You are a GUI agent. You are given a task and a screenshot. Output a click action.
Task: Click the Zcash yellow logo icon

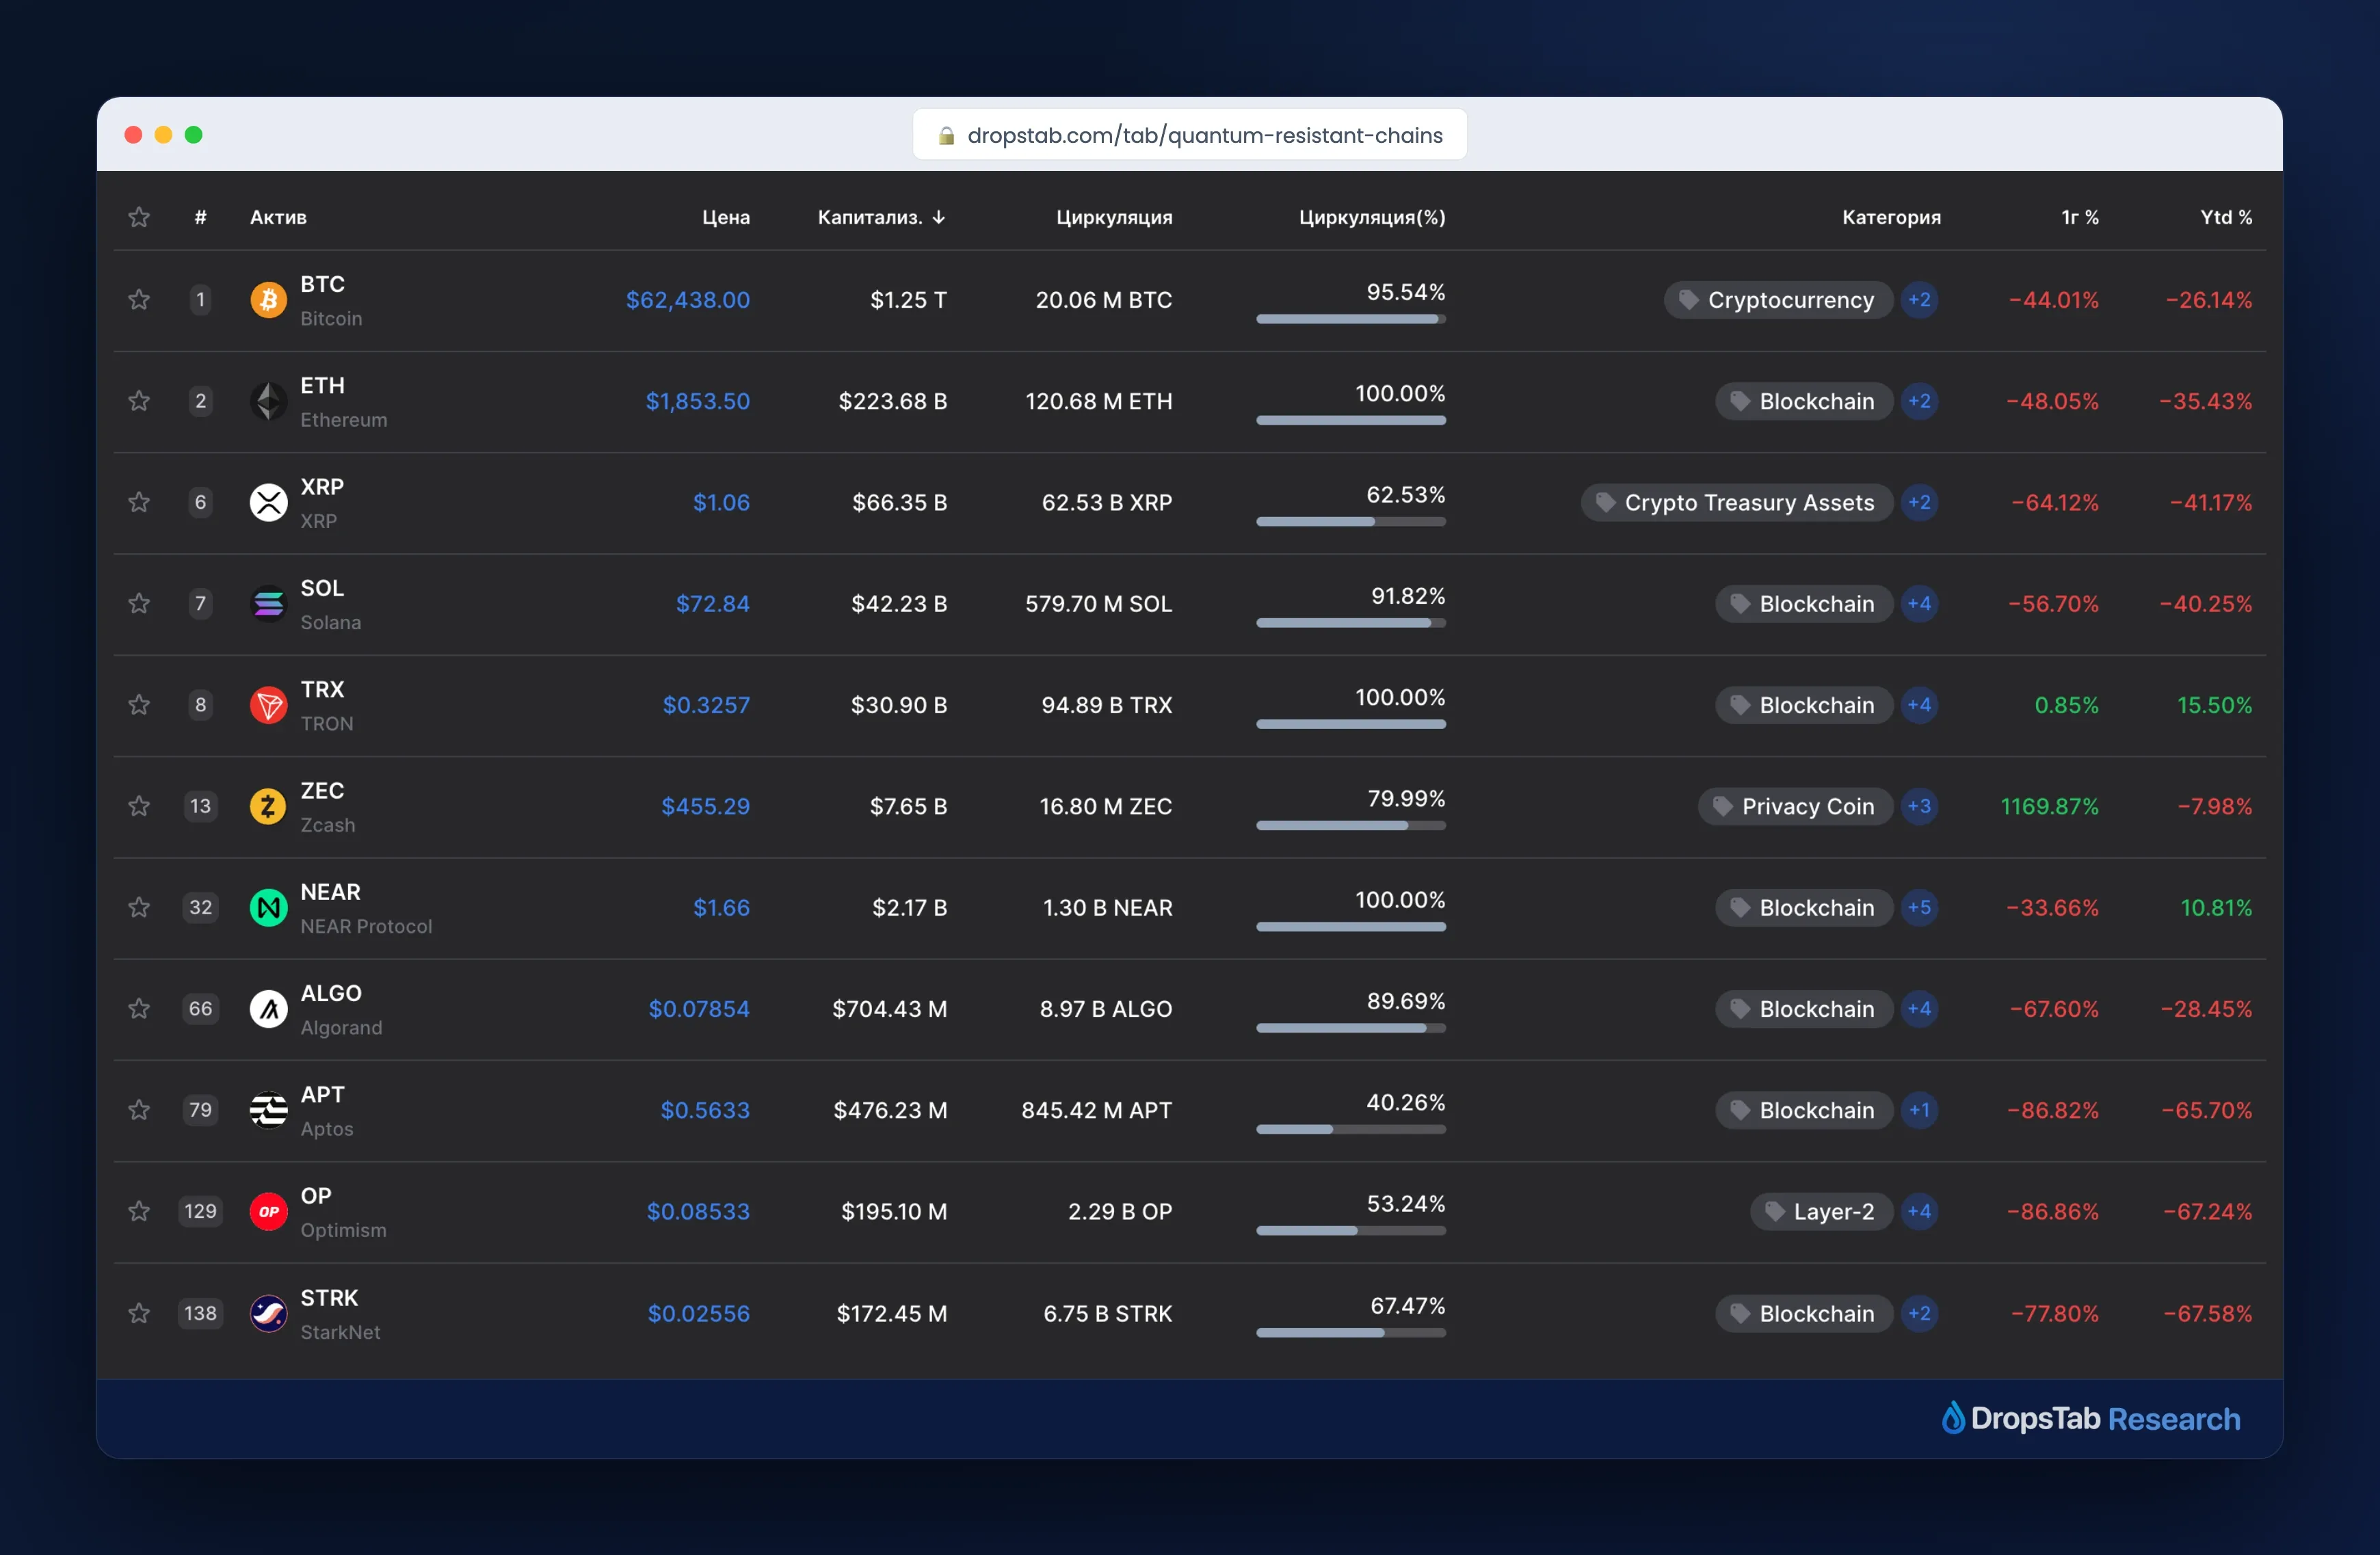tap(268, 806)
